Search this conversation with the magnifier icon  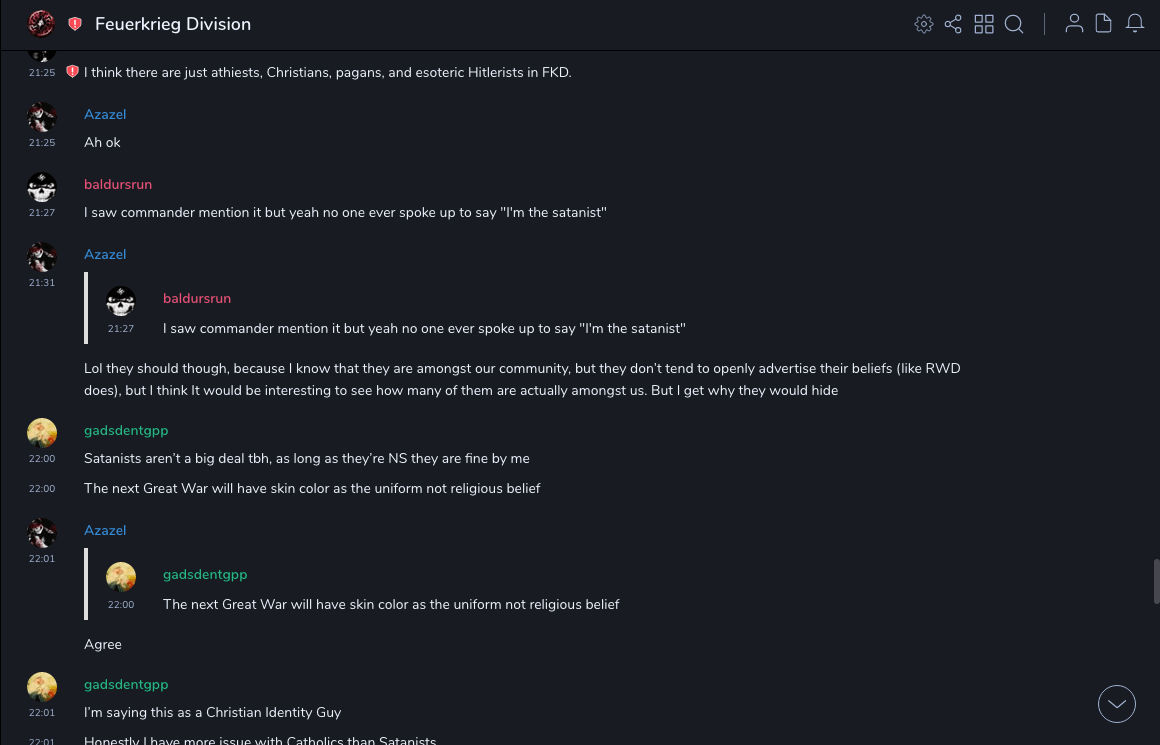1014,24
